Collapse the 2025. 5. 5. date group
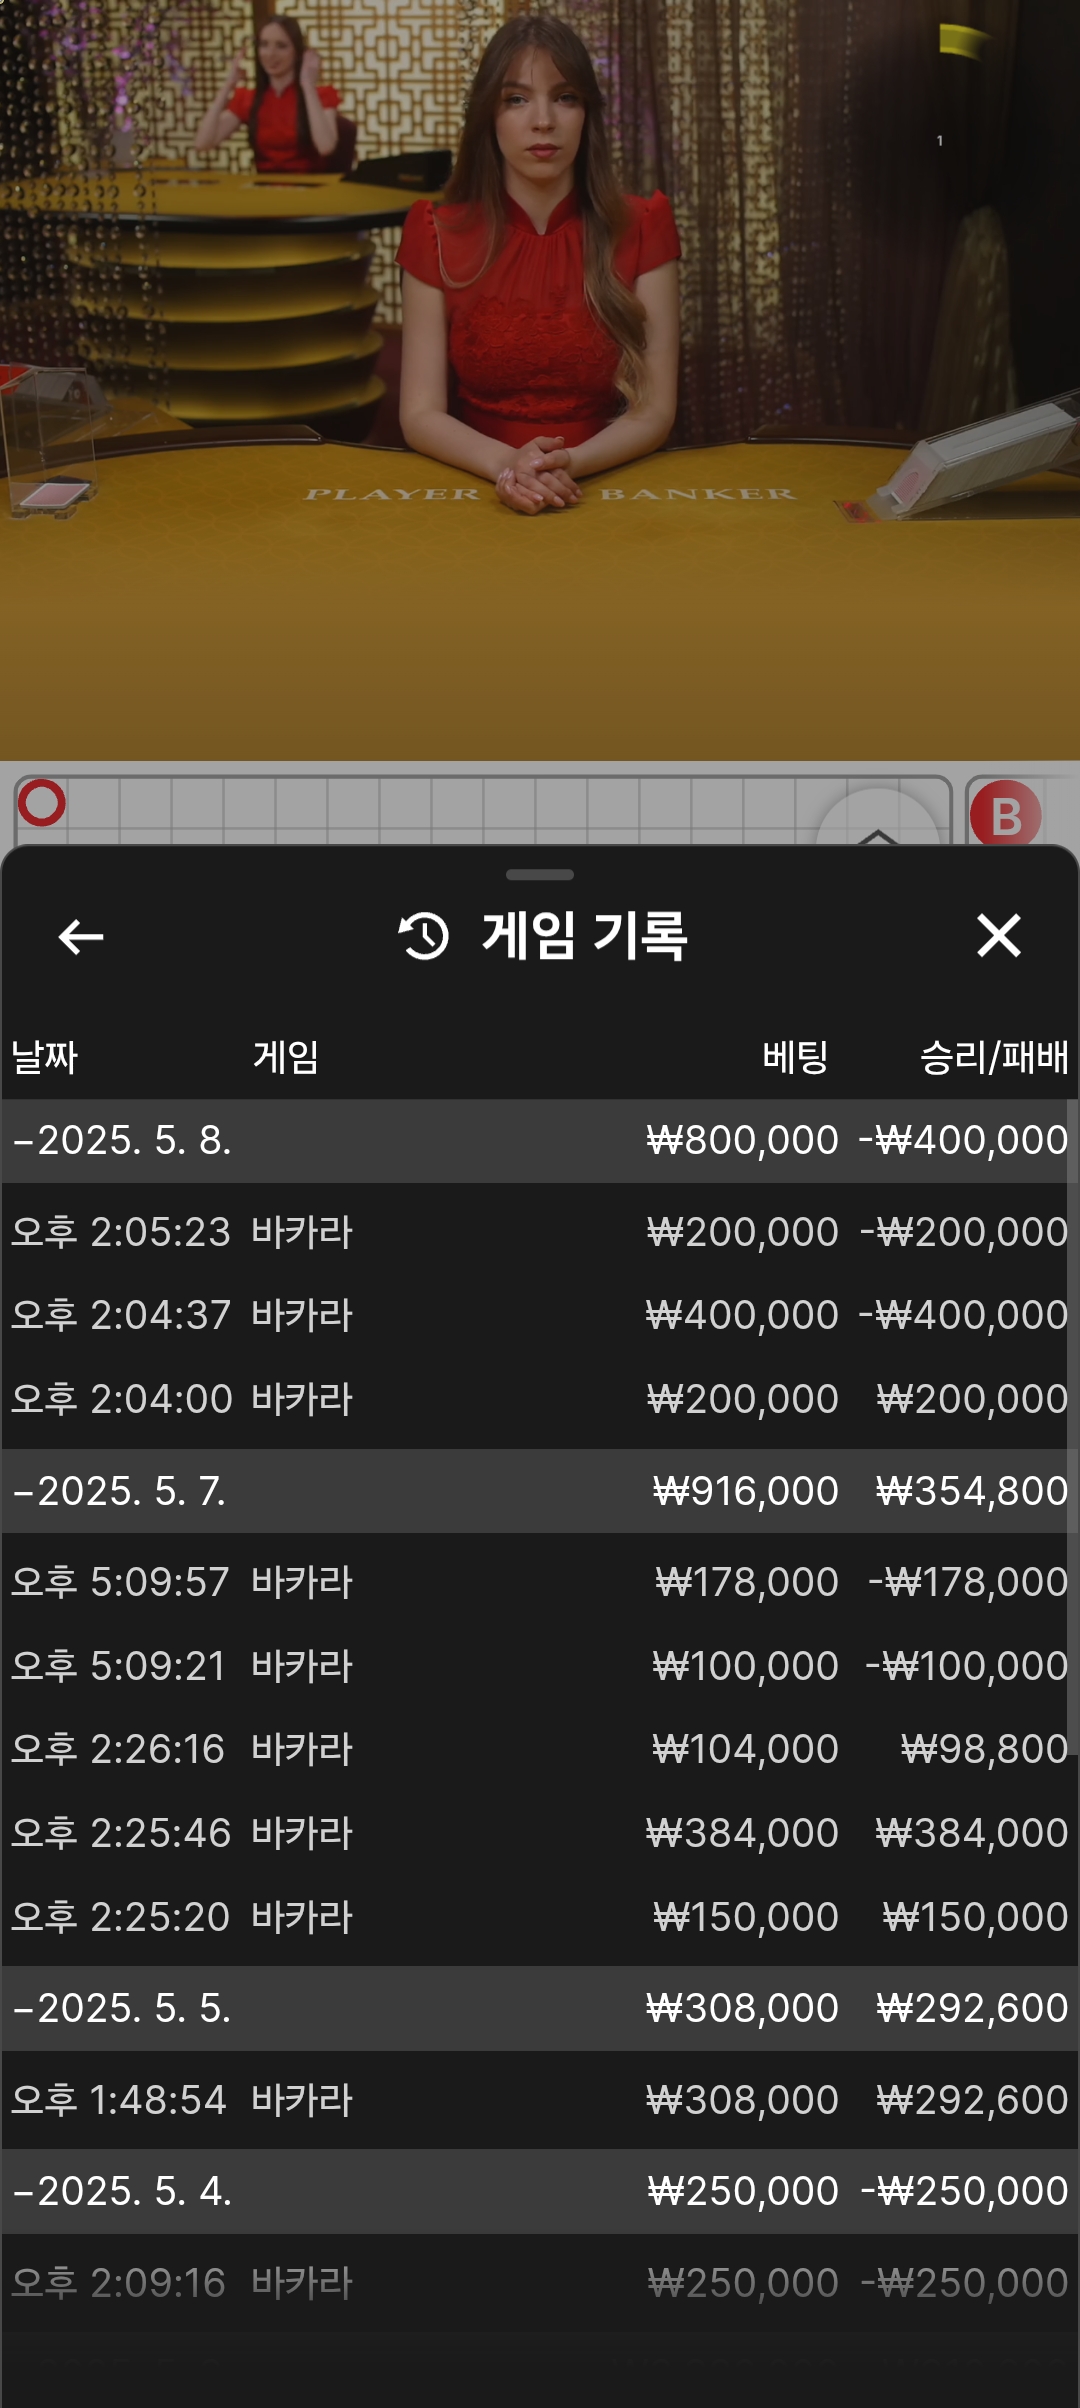Image resolution: width=1080 pixels, height=2408 pixels. tap(122, 2008)
